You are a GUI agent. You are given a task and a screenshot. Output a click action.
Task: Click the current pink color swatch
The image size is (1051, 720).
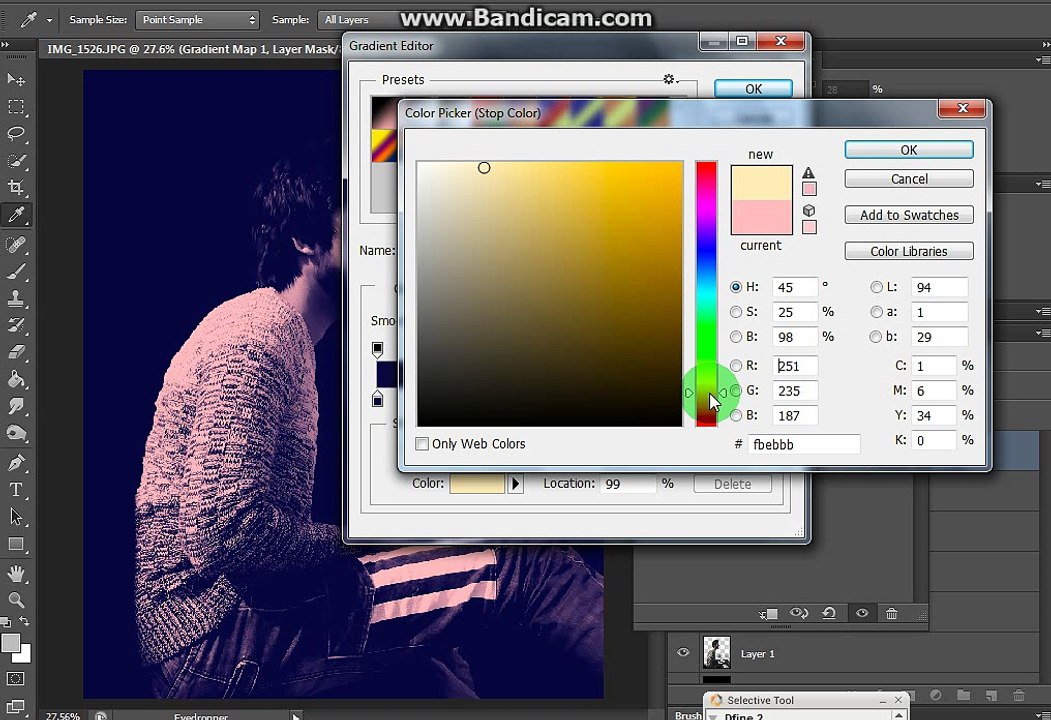pyautogui.click(x=761, y=217)
